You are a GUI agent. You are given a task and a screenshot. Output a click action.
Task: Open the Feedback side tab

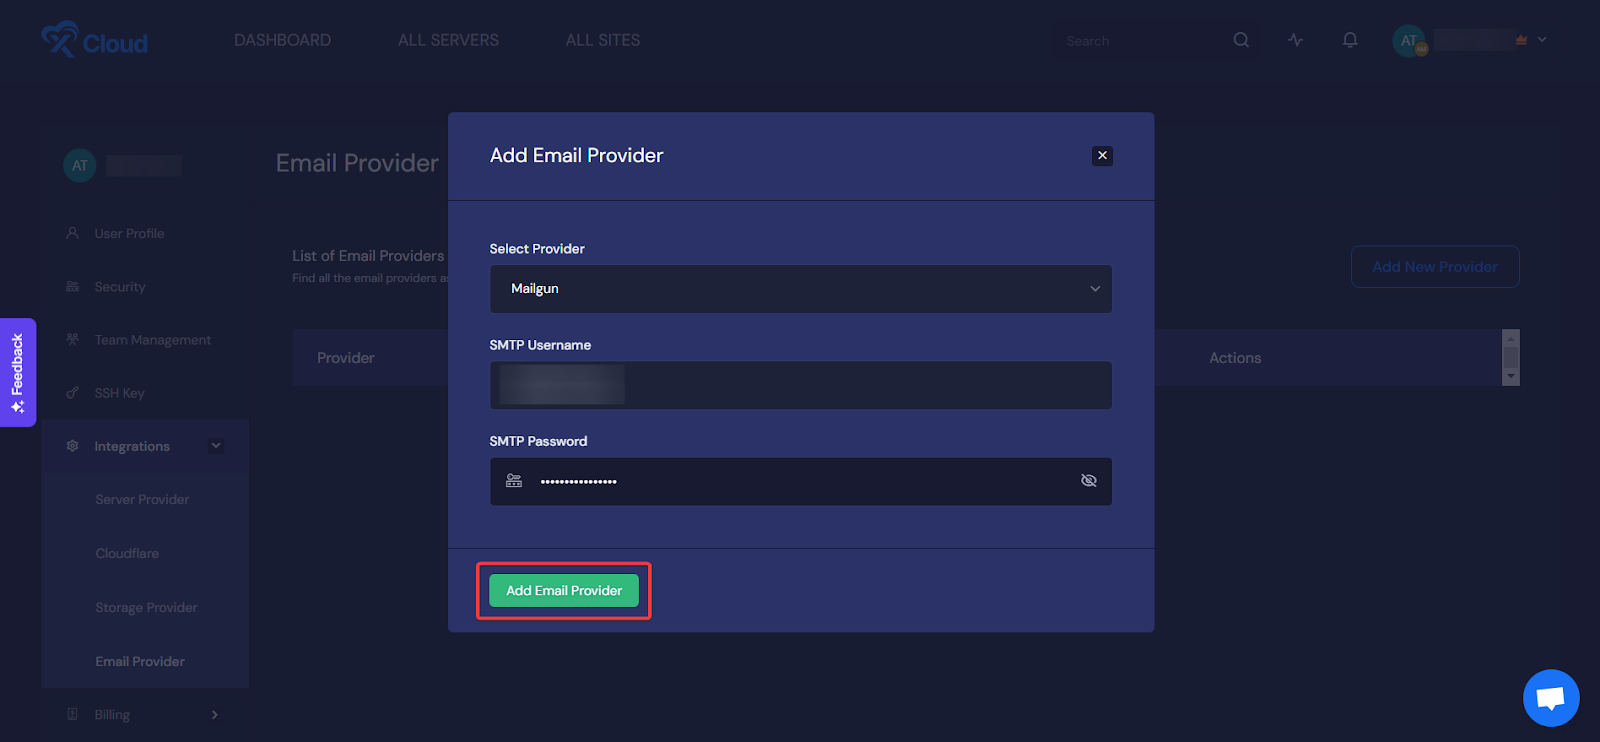(18, 372)
